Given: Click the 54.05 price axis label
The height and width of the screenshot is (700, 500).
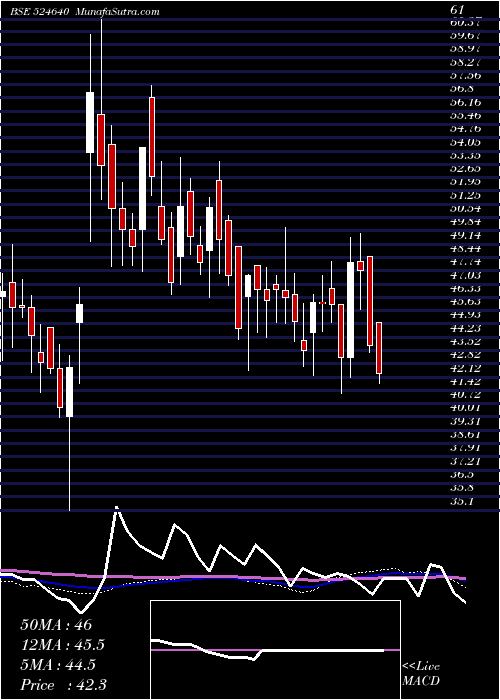Looking at the screenshot, I should coord(466,142).
